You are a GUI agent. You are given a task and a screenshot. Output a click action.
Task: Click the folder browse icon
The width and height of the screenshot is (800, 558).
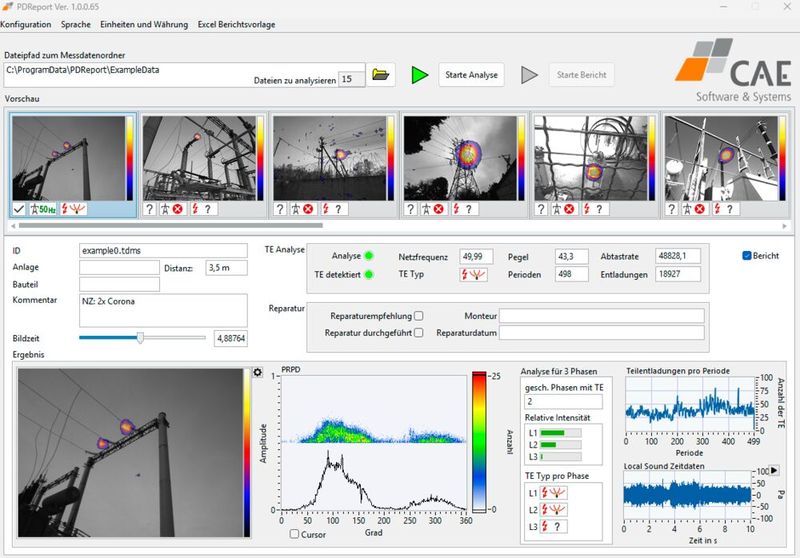(381, 74)
